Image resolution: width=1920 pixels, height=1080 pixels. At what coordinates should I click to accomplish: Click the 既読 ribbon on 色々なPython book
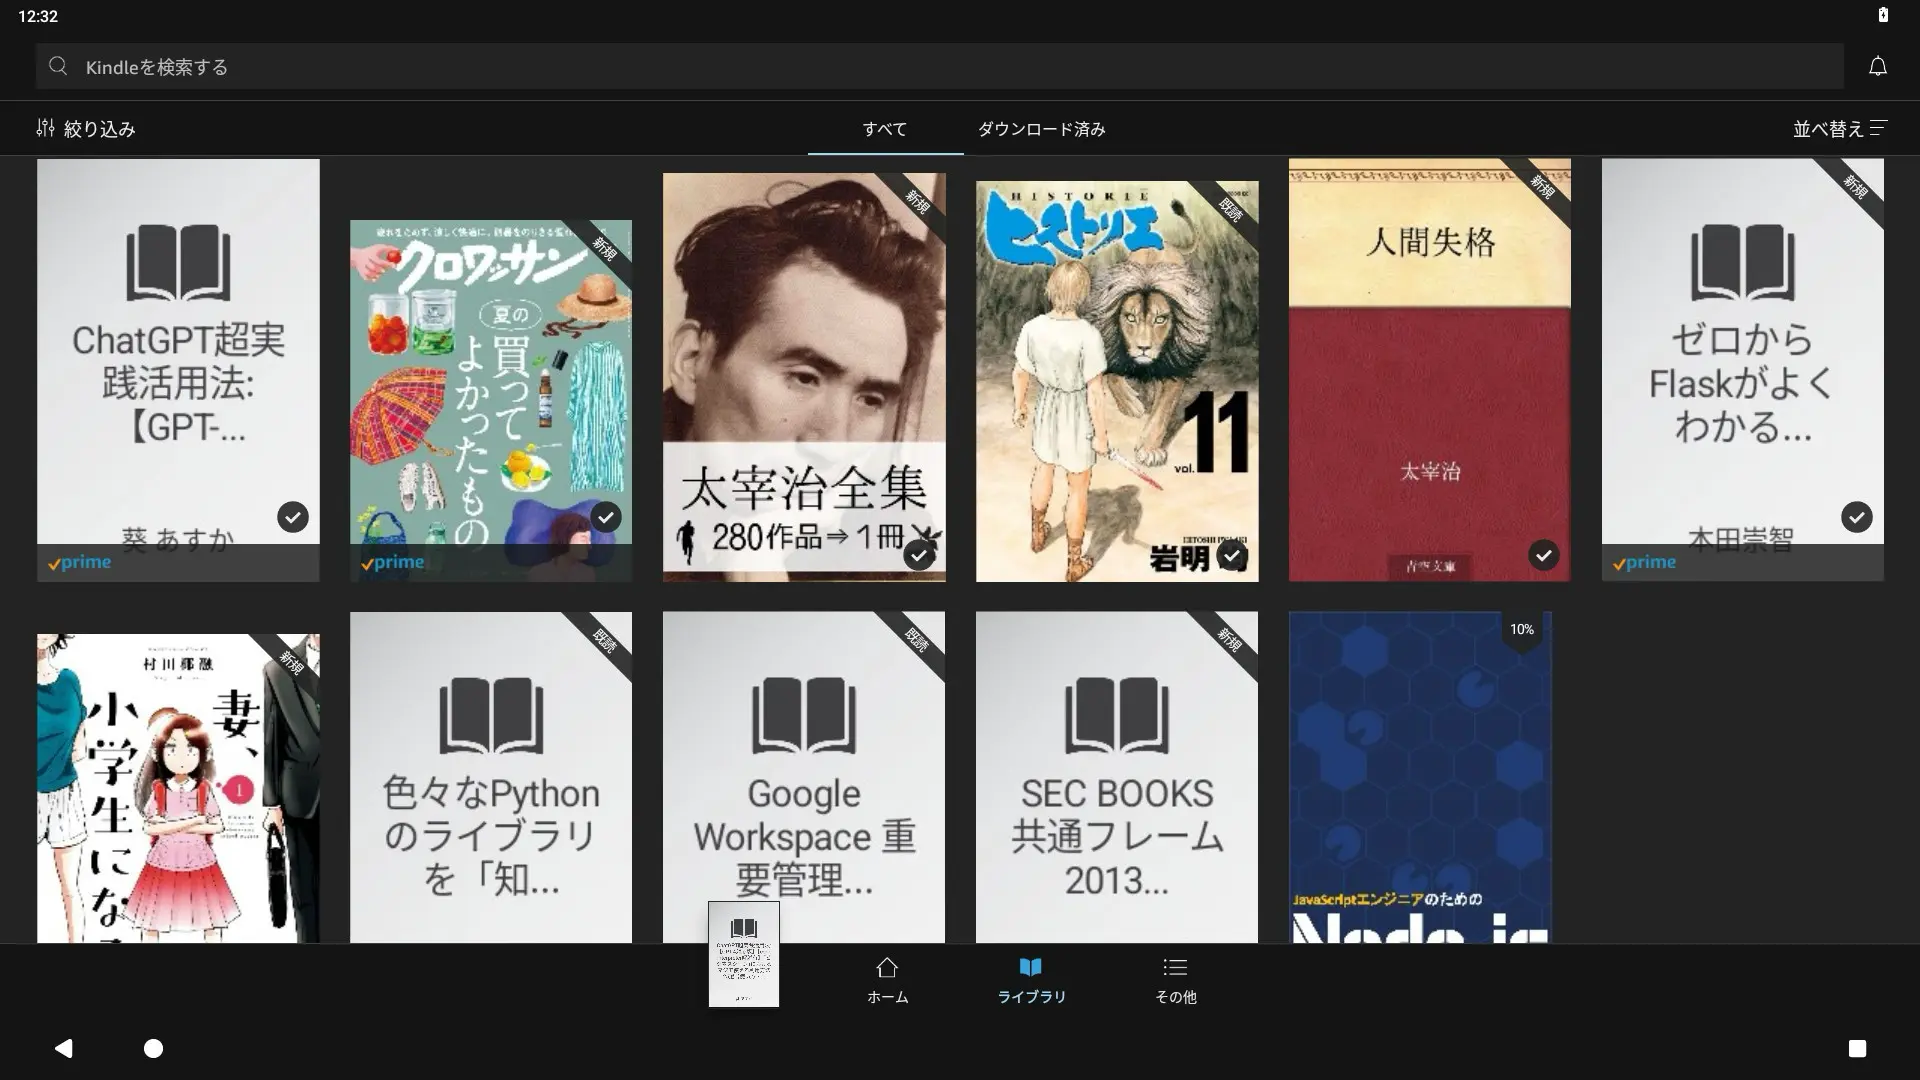point(604,640)
